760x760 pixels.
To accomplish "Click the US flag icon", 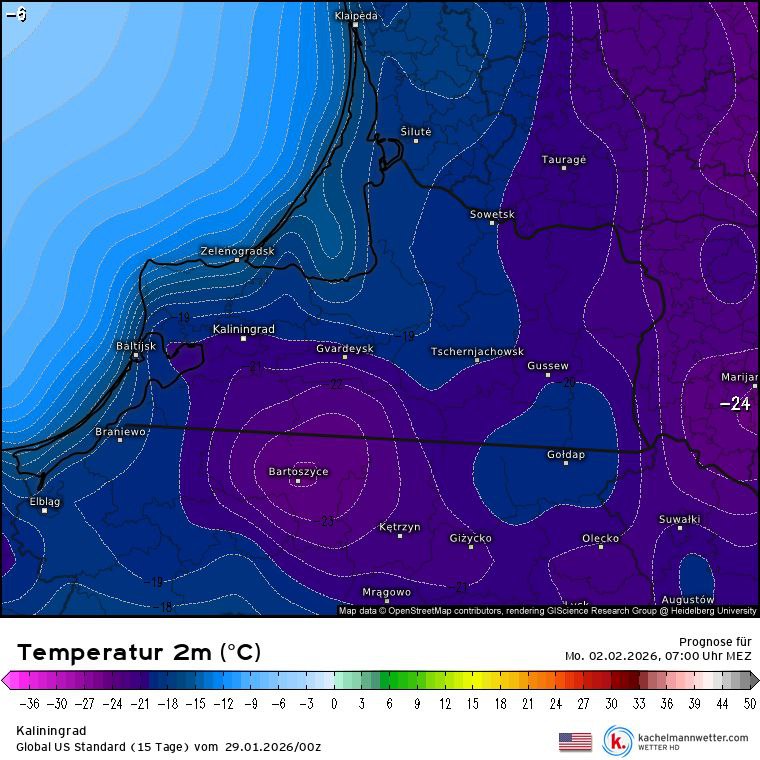I will pos(575,741).
